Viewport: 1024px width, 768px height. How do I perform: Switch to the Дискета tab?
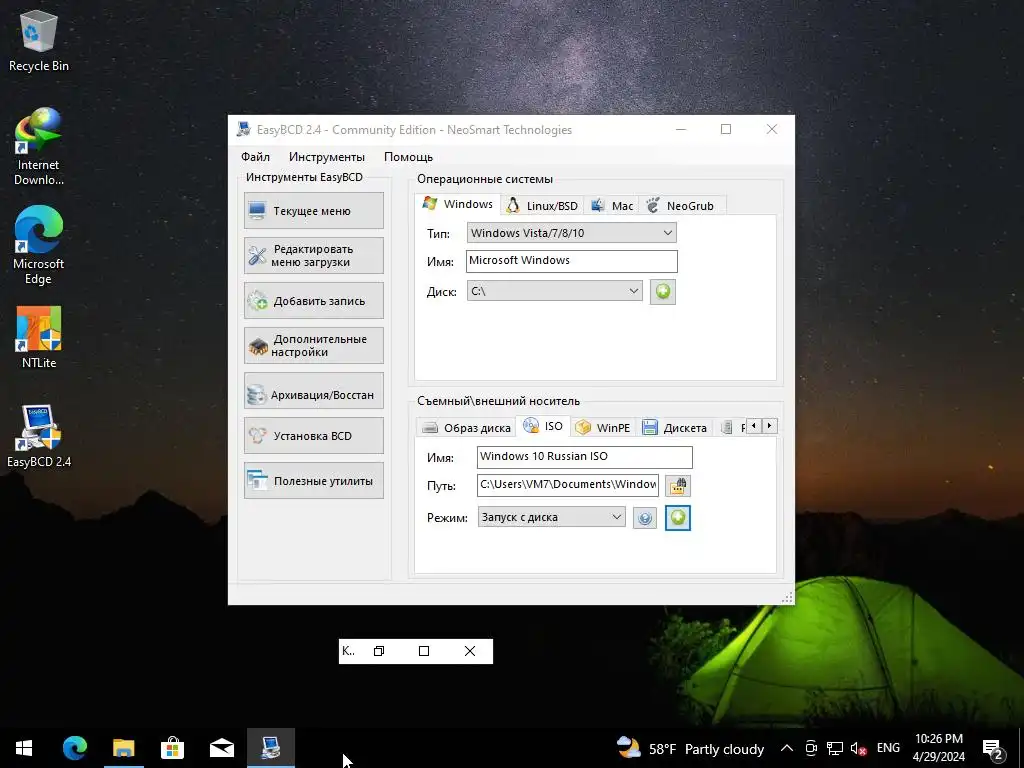(x=675, y=428)
